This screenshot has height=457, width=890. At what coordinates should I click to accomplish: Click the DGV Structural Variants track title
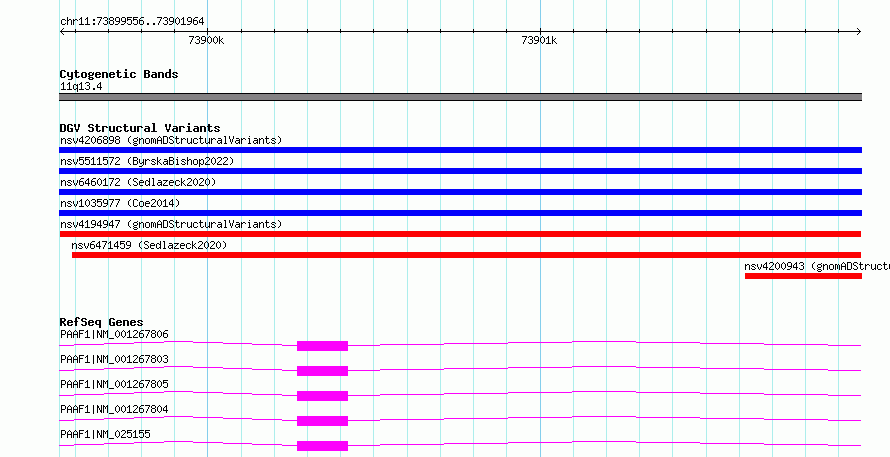point(140,128)
